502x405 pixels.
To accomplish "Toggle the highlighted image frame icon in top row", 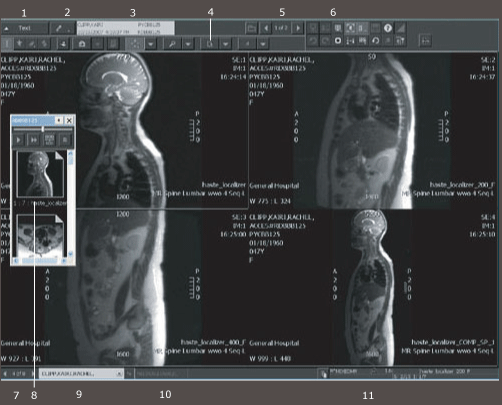I will coord(350,28).
